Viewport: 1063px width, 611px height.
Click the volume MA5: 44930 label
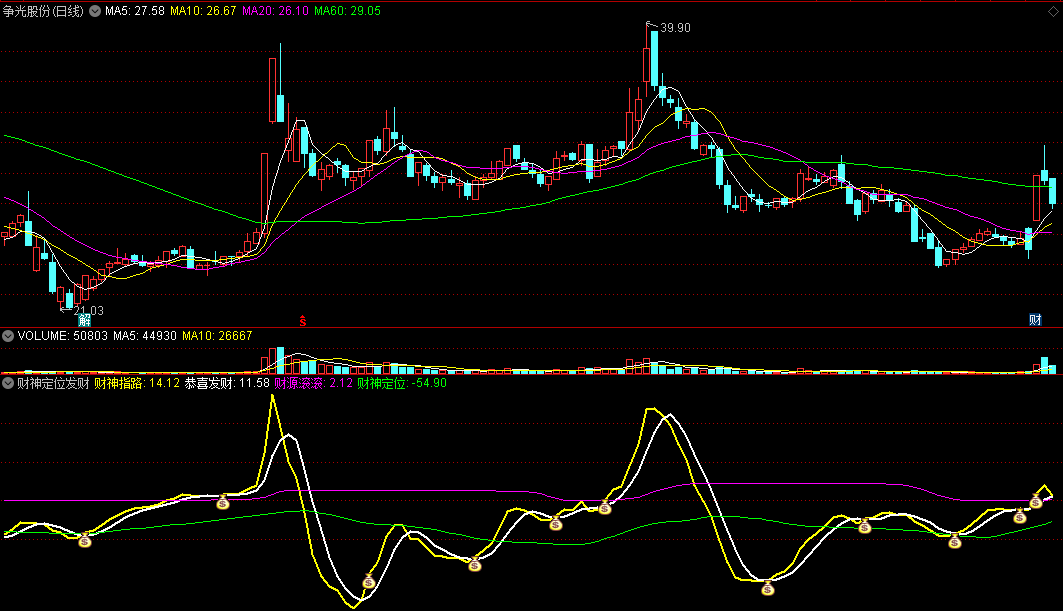pyautogui.click(x=145, y=336)
